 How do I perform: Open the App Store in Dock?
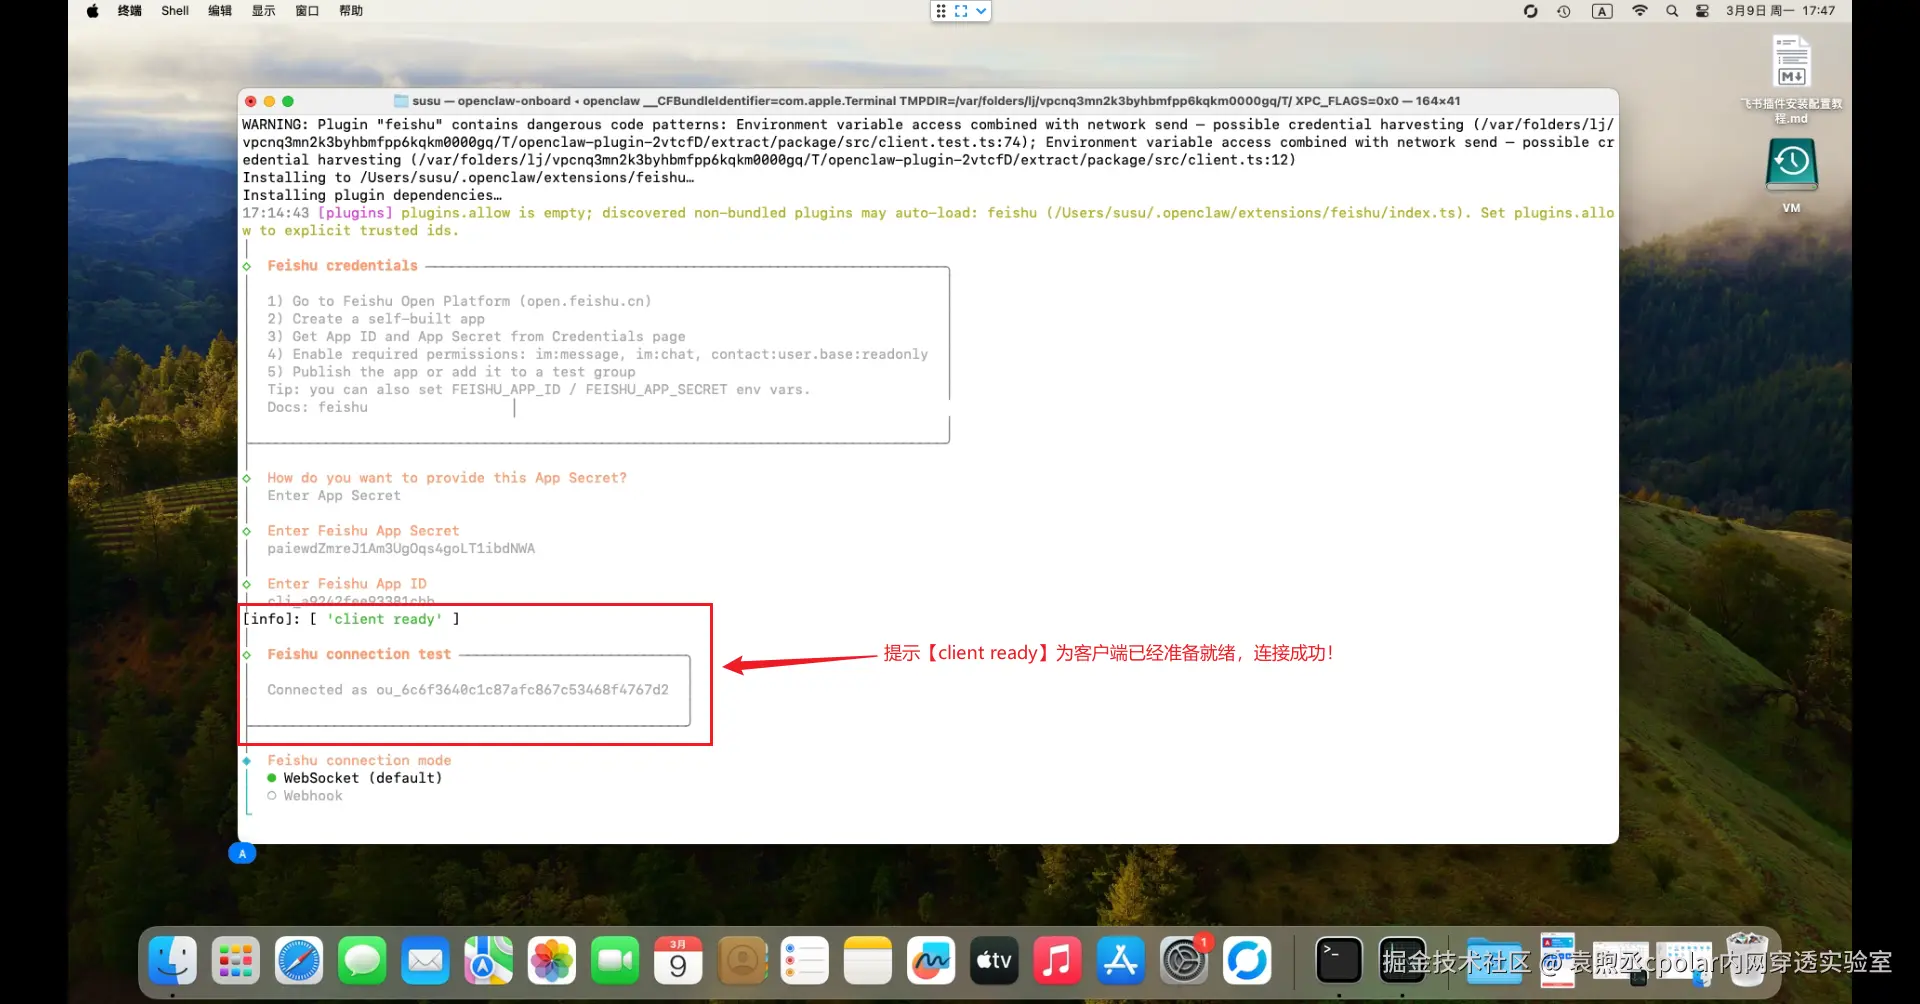coord(1120,961)
